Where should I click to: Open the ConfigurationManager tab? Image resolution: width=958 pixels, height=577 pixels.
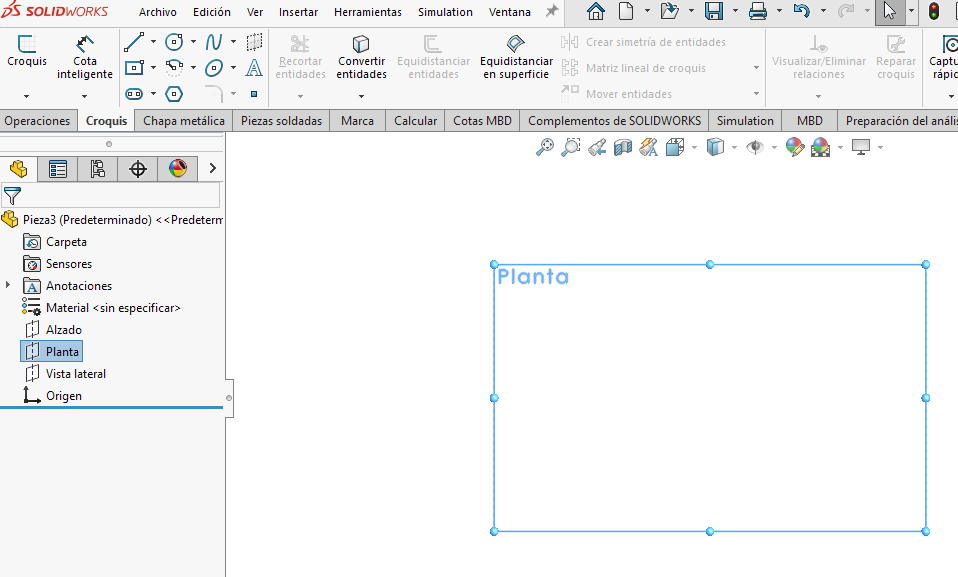(97, 169)
